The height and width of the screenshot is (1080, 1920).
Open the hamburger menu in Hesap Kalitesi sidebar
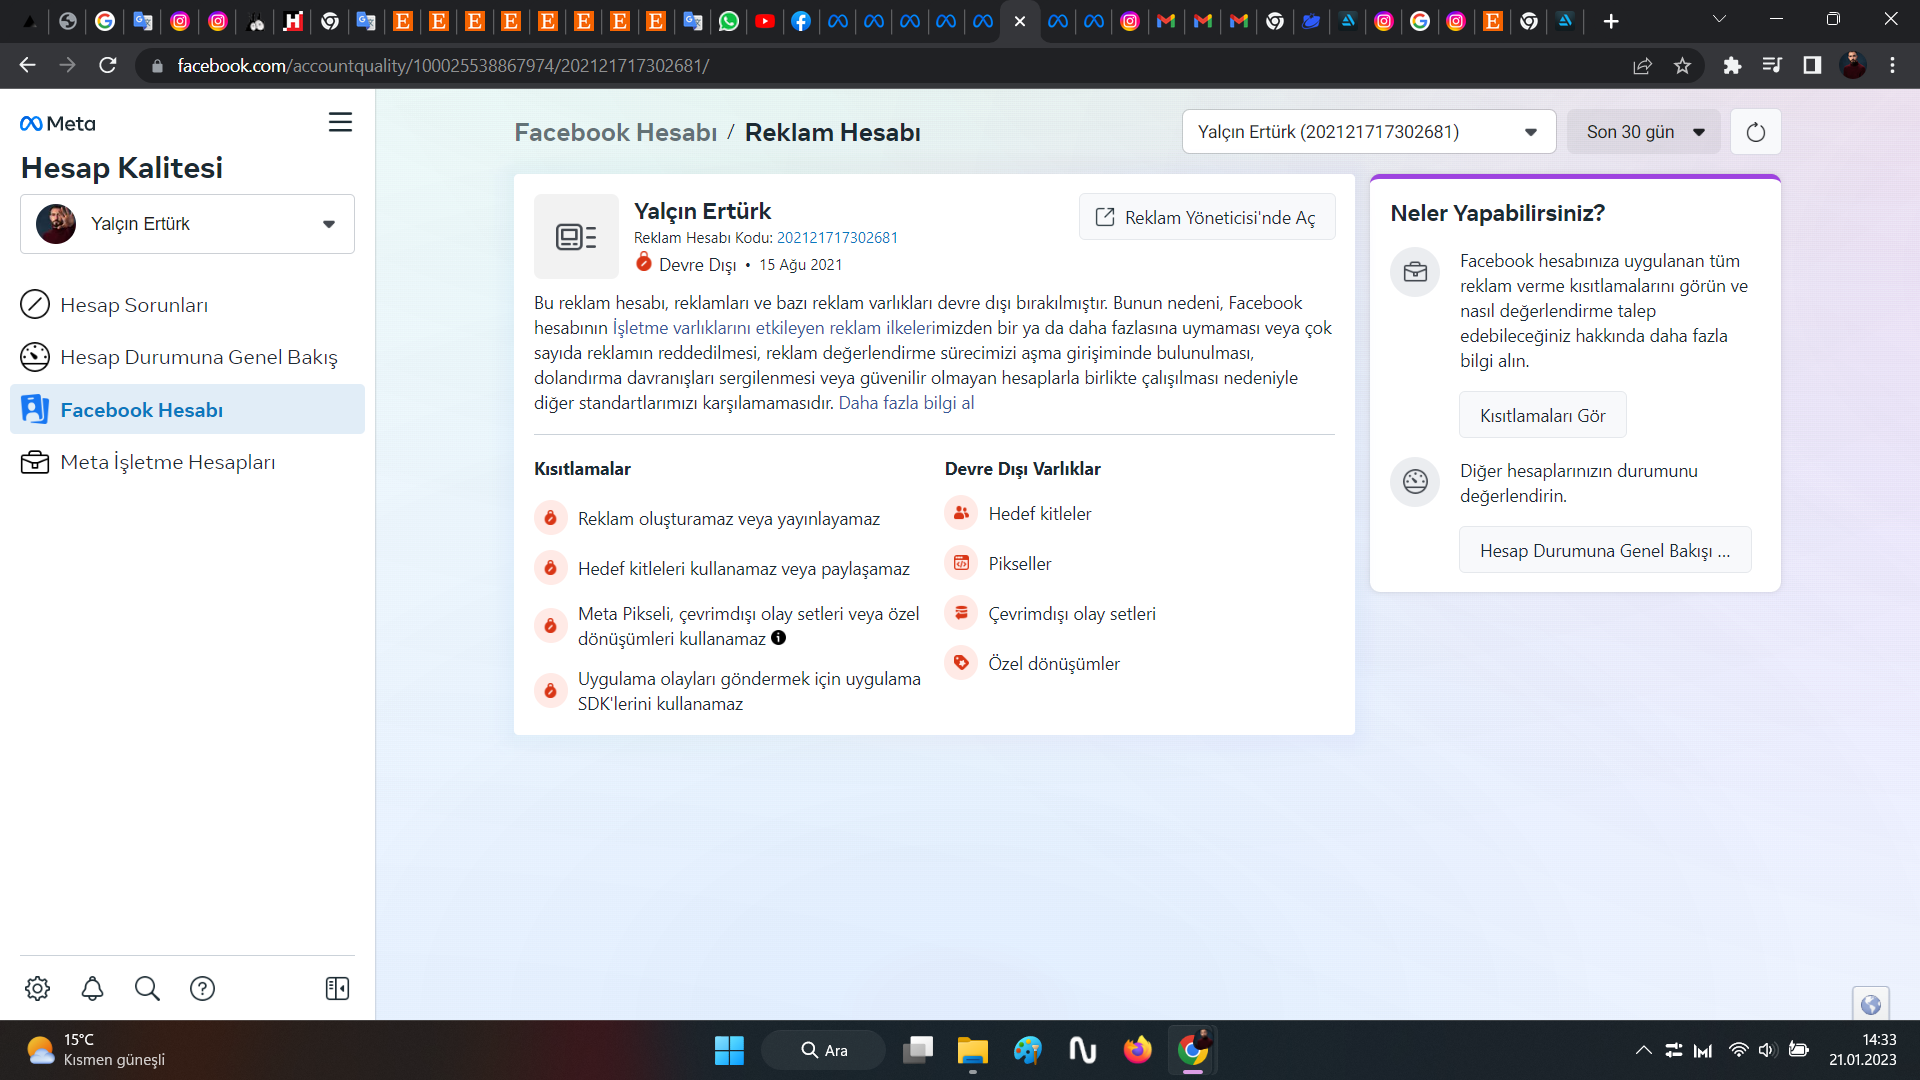340,122
